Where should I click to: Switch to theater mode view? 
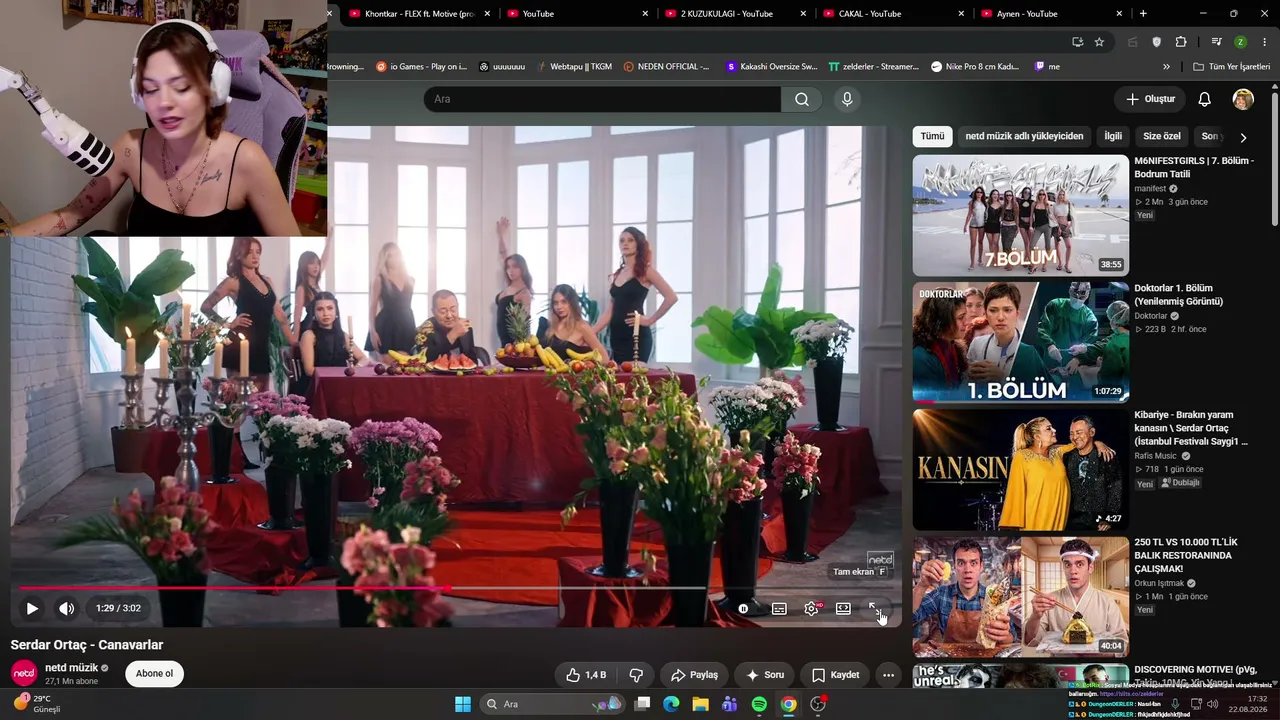(x=843, y=608)
